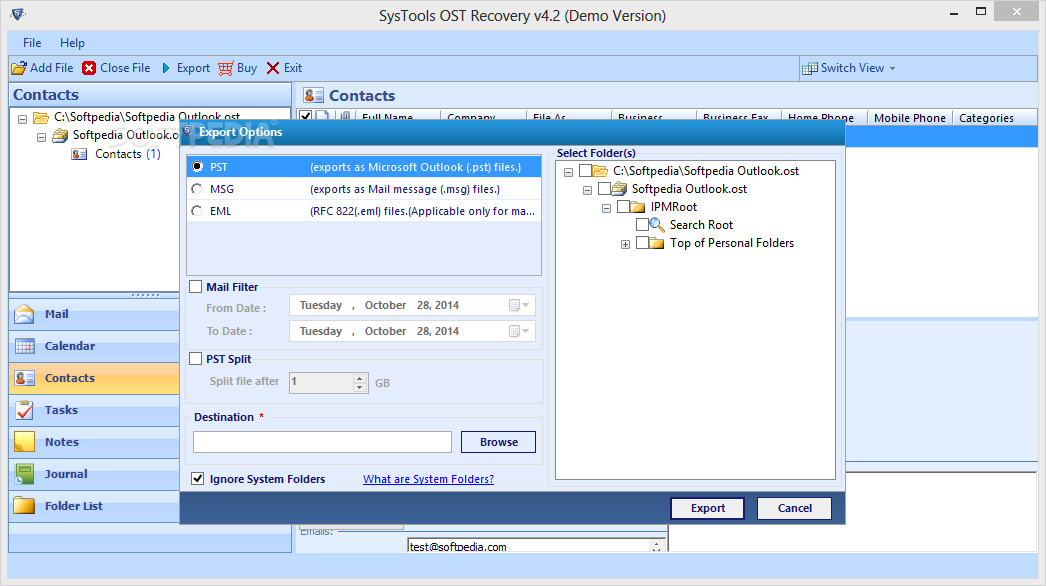Image resolution: width=1046 pixels, height=586 pixels.
Task: Open the What are System Folders link
Action: 428,479
